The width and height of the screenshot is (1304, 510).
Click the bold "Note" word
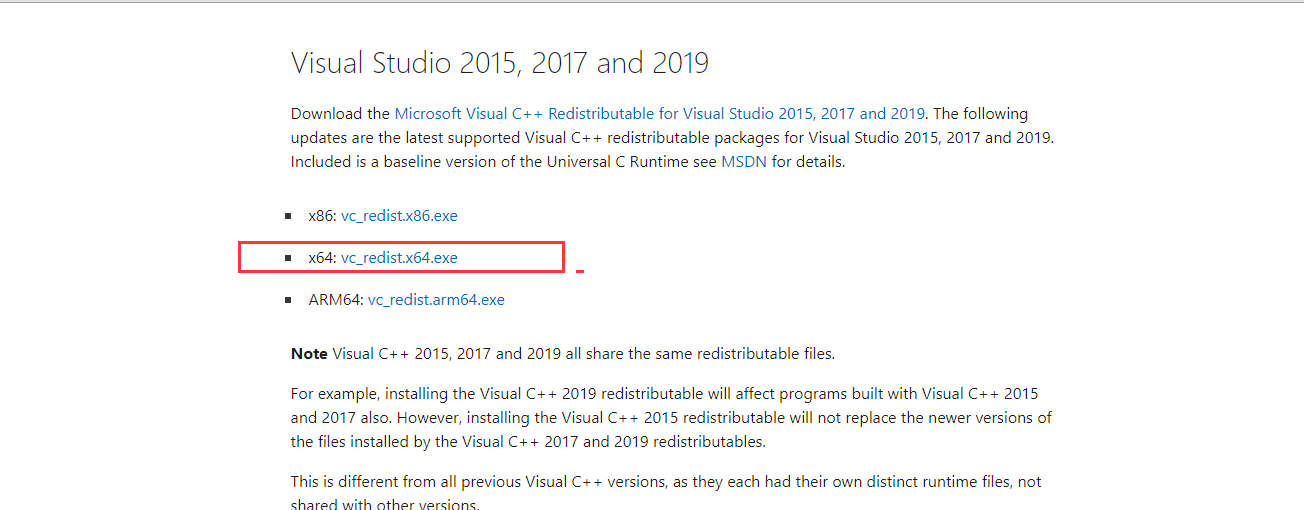(309, 354)
